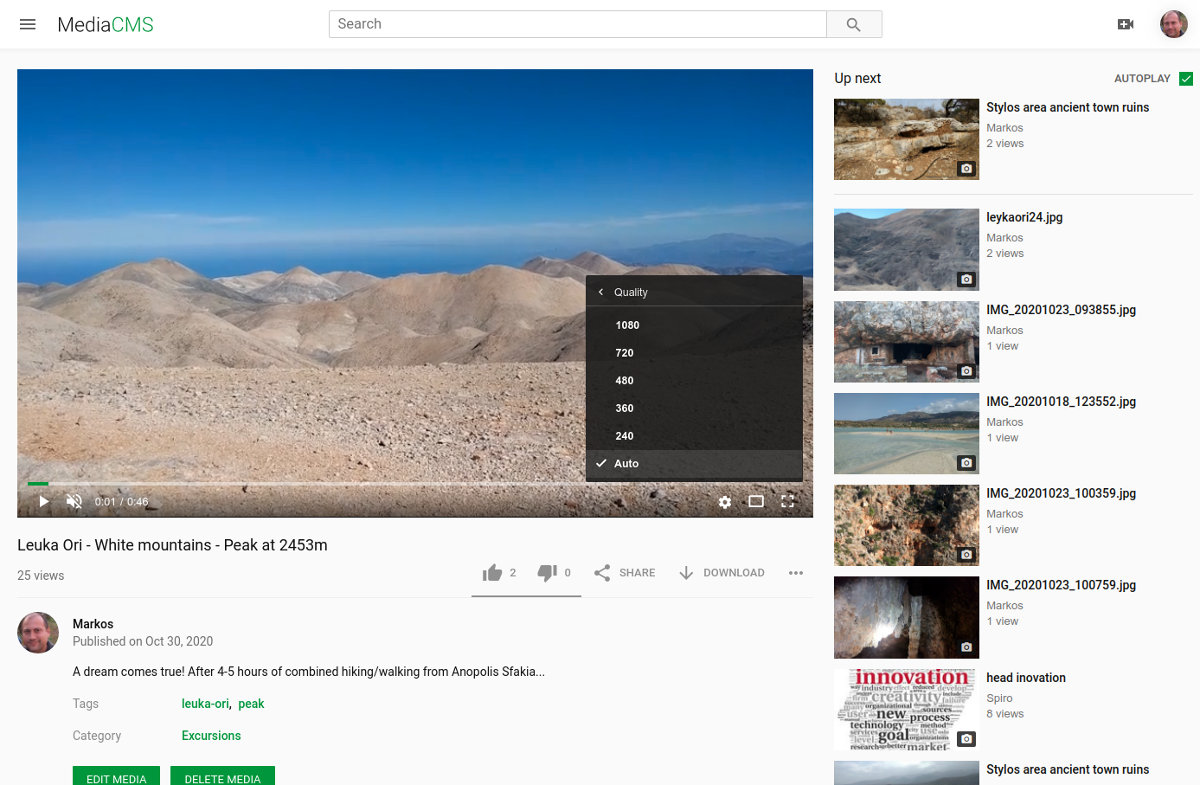The image size is (1200, 785).
Task: Toggle theater mode view
Action: point(756,502)
